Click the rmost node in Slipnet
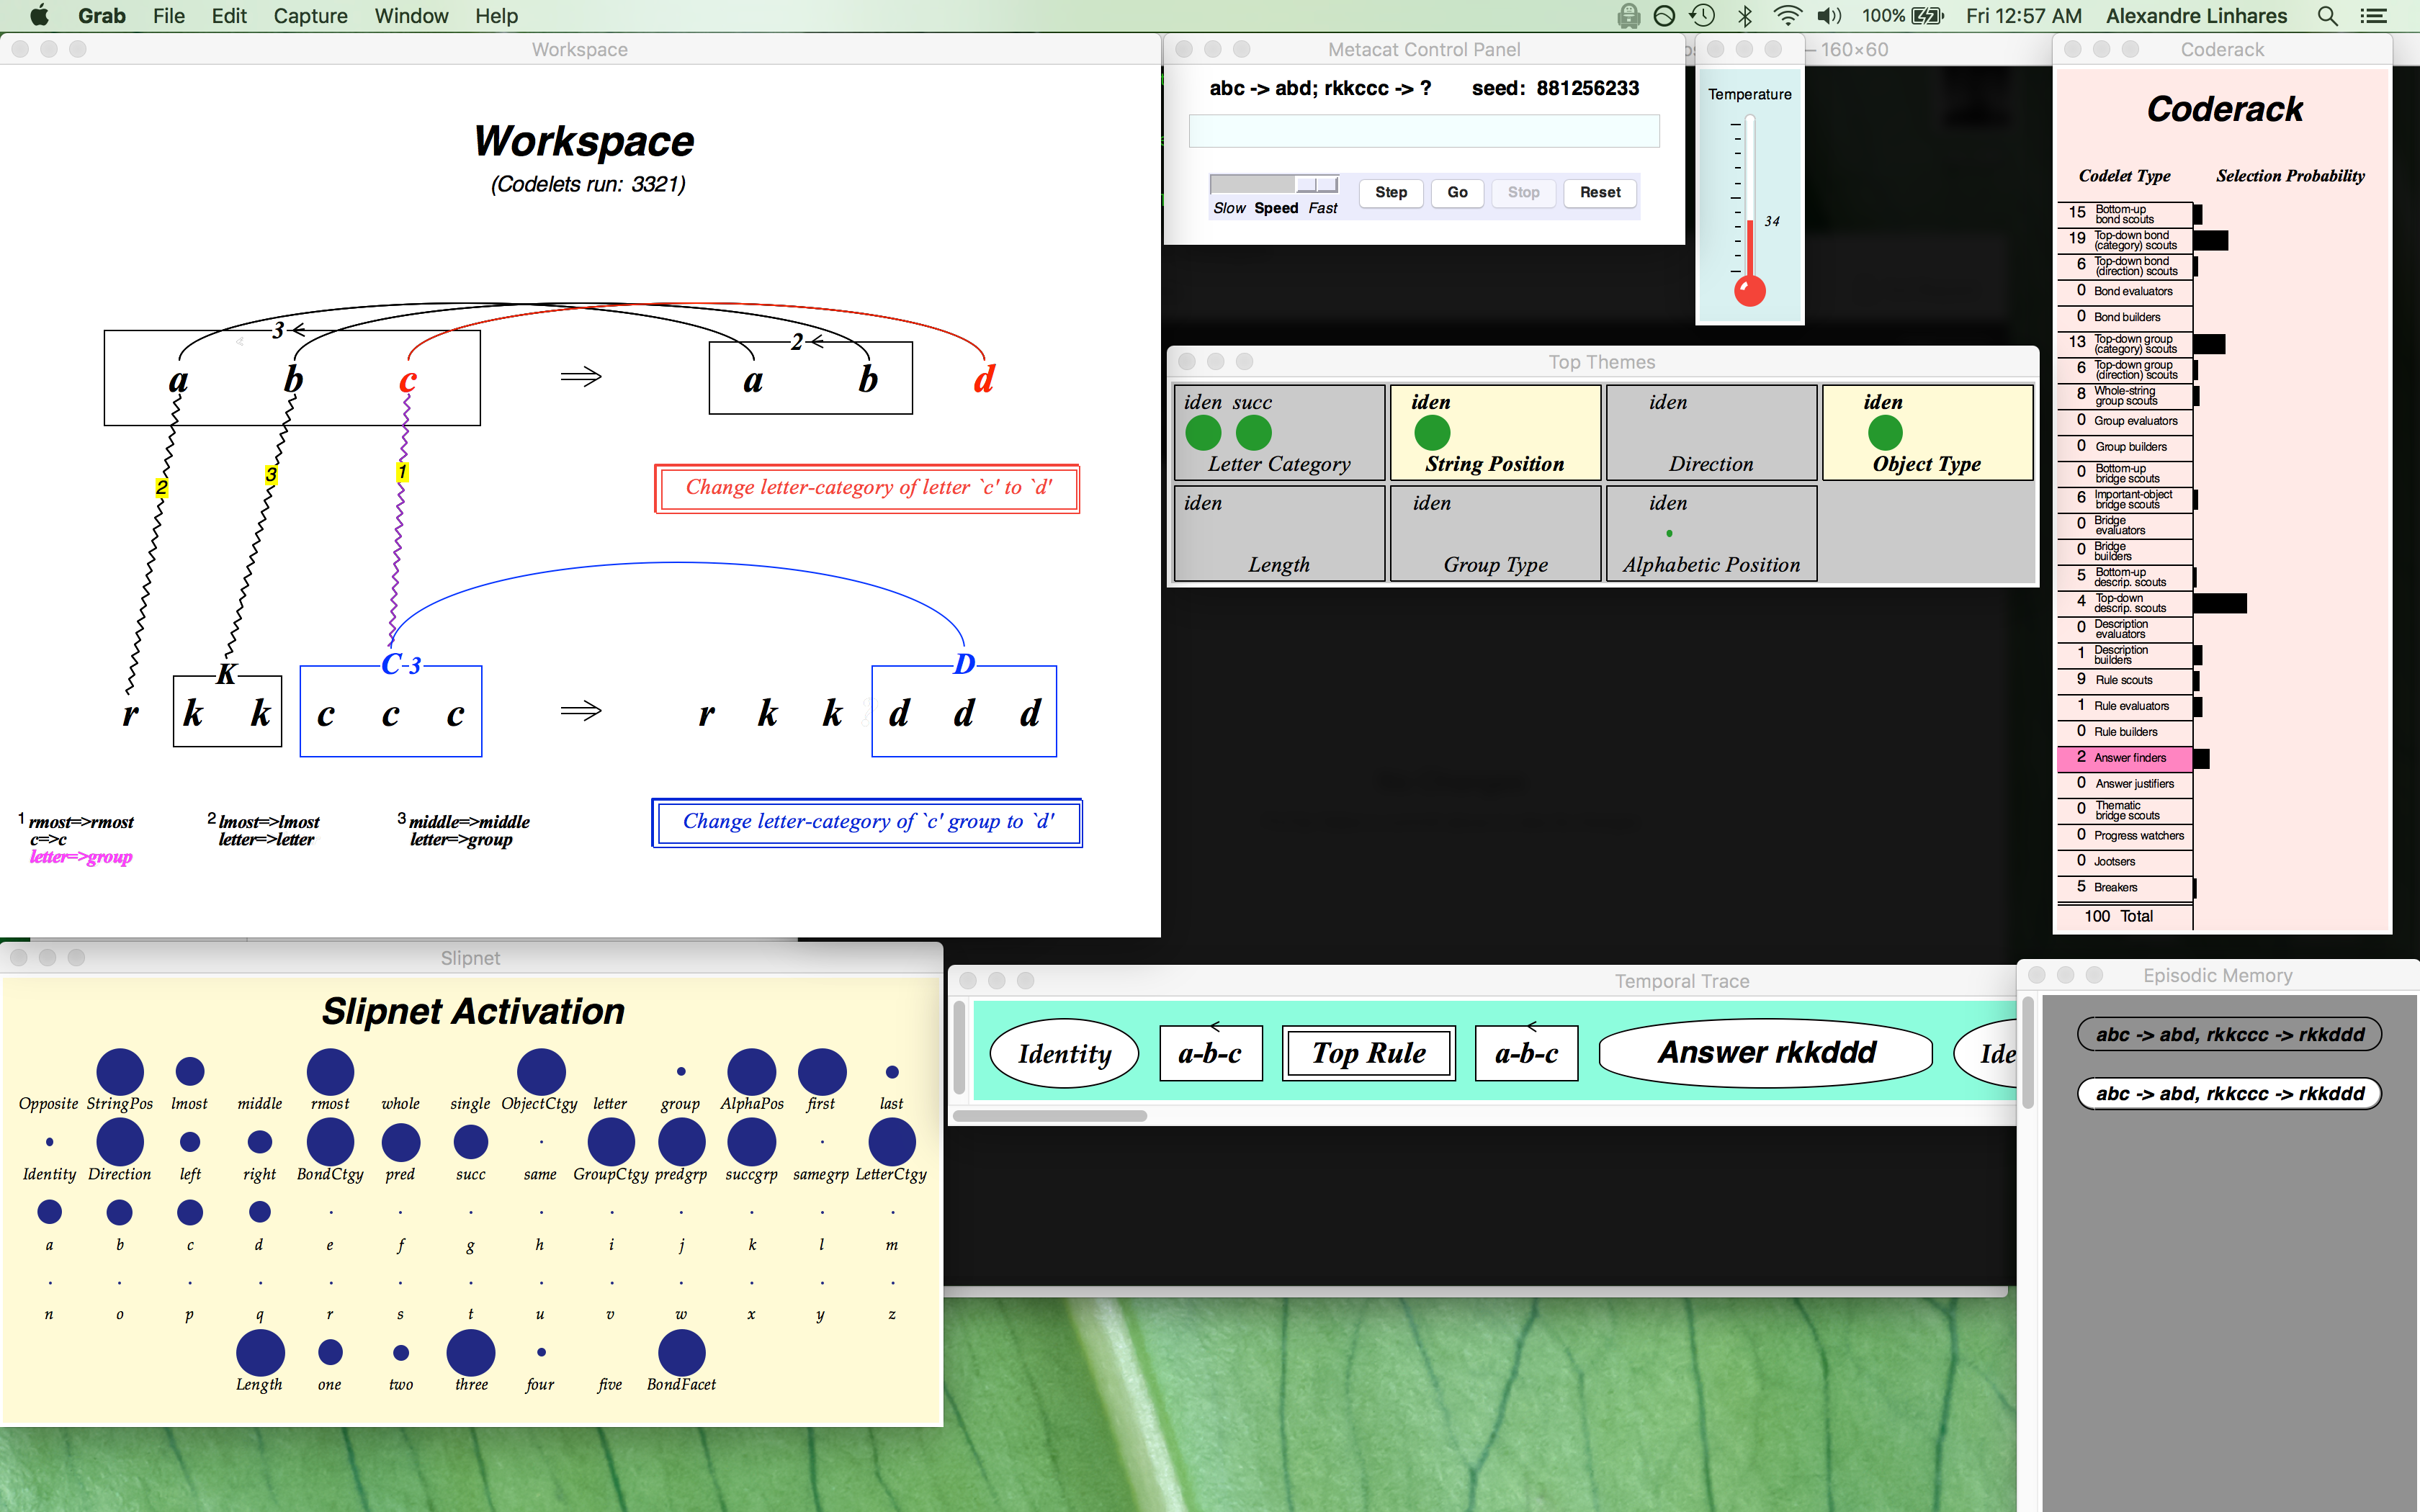Viewport: 2420px width, 1512px height. pos(330,1072)
